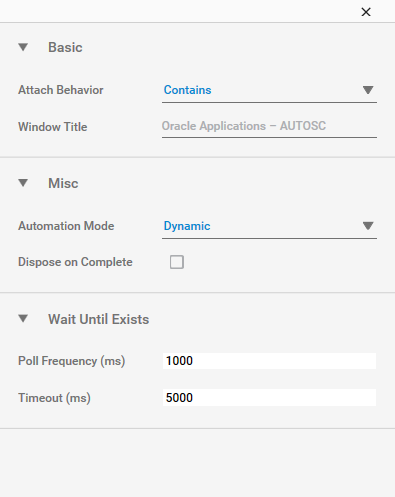The width and height of the screenshot is (395, 497).
Task: Click the Poll Frequency (ms) label
Action: (72, 361)
